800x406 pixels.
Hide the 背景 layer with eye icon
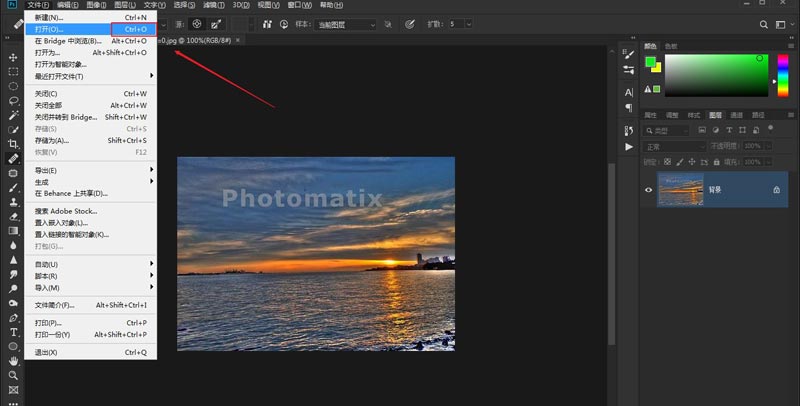tap(649, 189)
